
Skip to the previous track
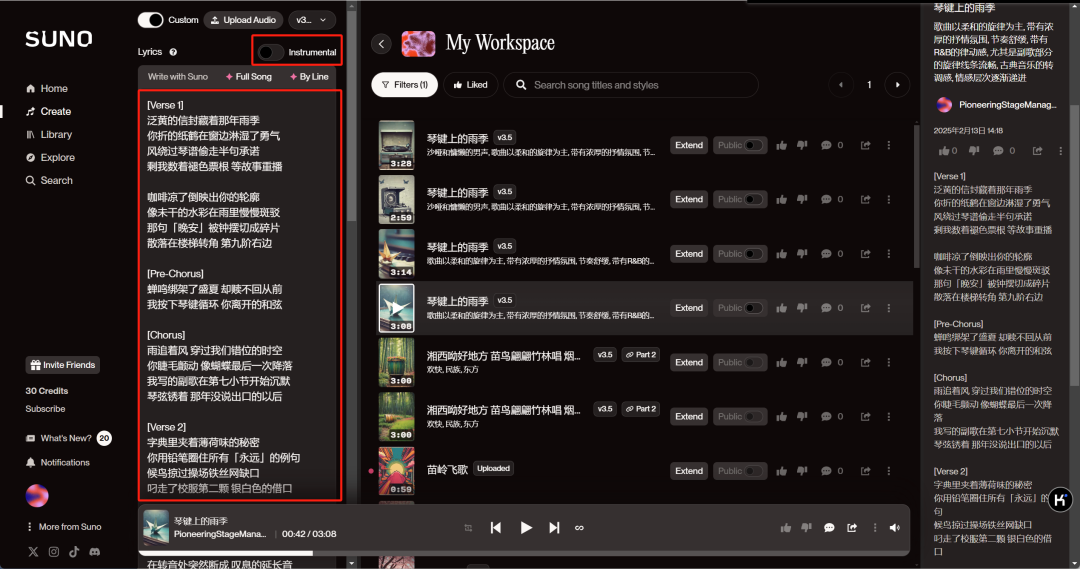tap(495, 528)
